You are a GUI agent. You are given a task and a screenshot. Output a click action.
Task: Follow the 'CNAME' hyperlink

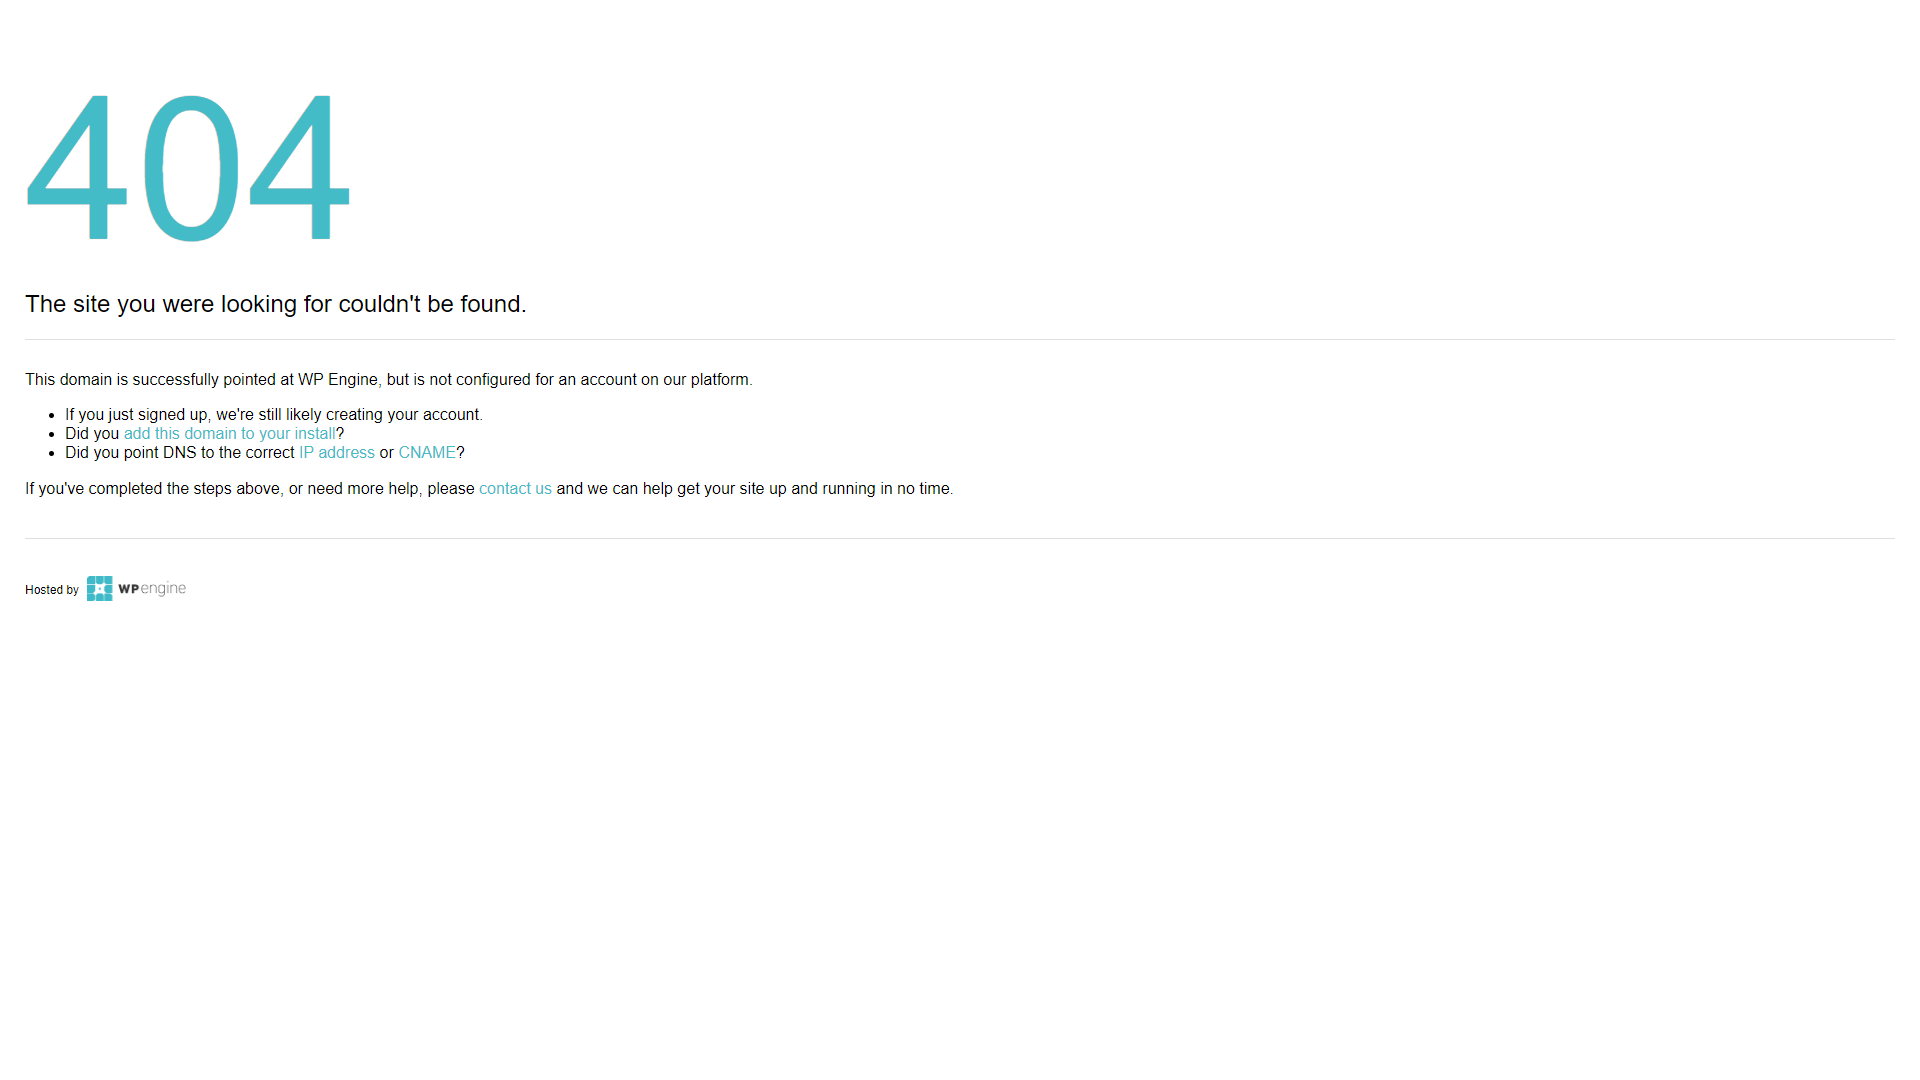point(427,452)
